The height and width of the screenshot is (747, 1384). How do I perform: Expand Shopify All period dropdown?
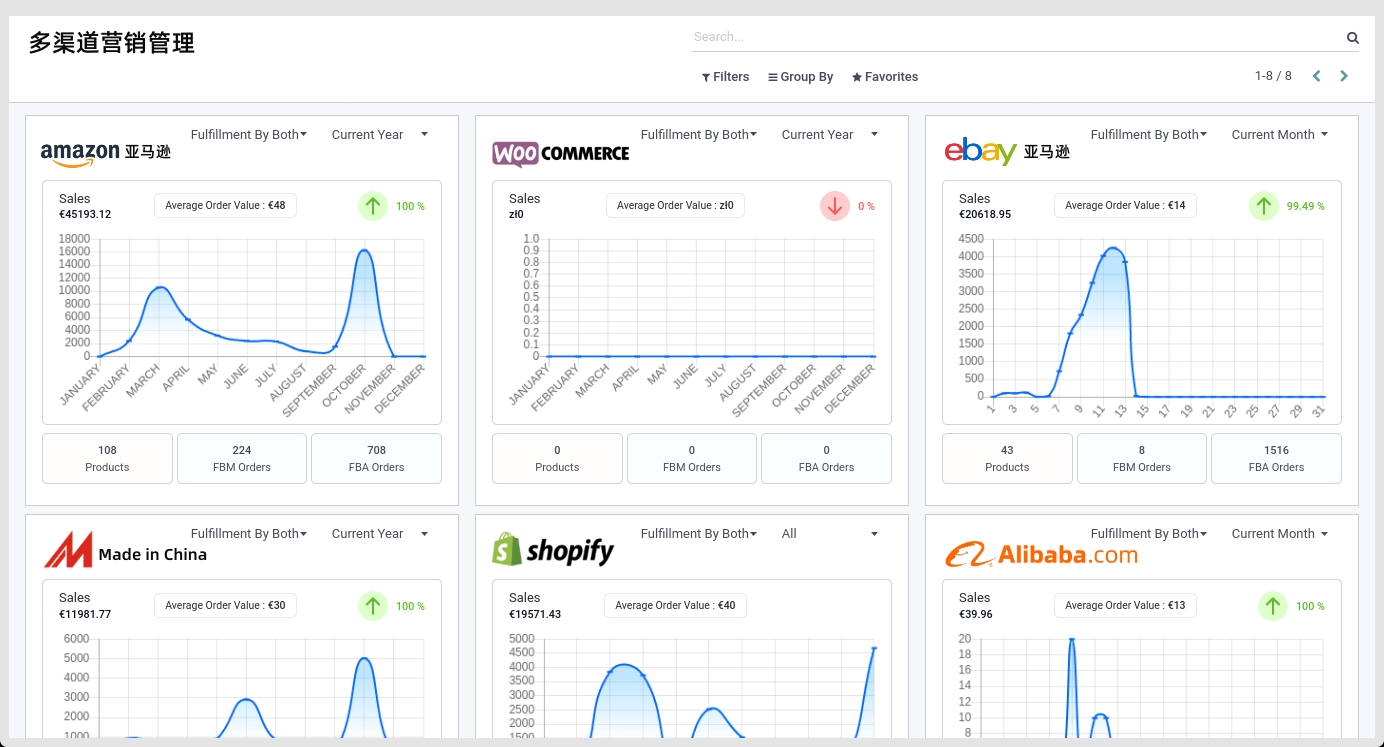coord(830,534)
